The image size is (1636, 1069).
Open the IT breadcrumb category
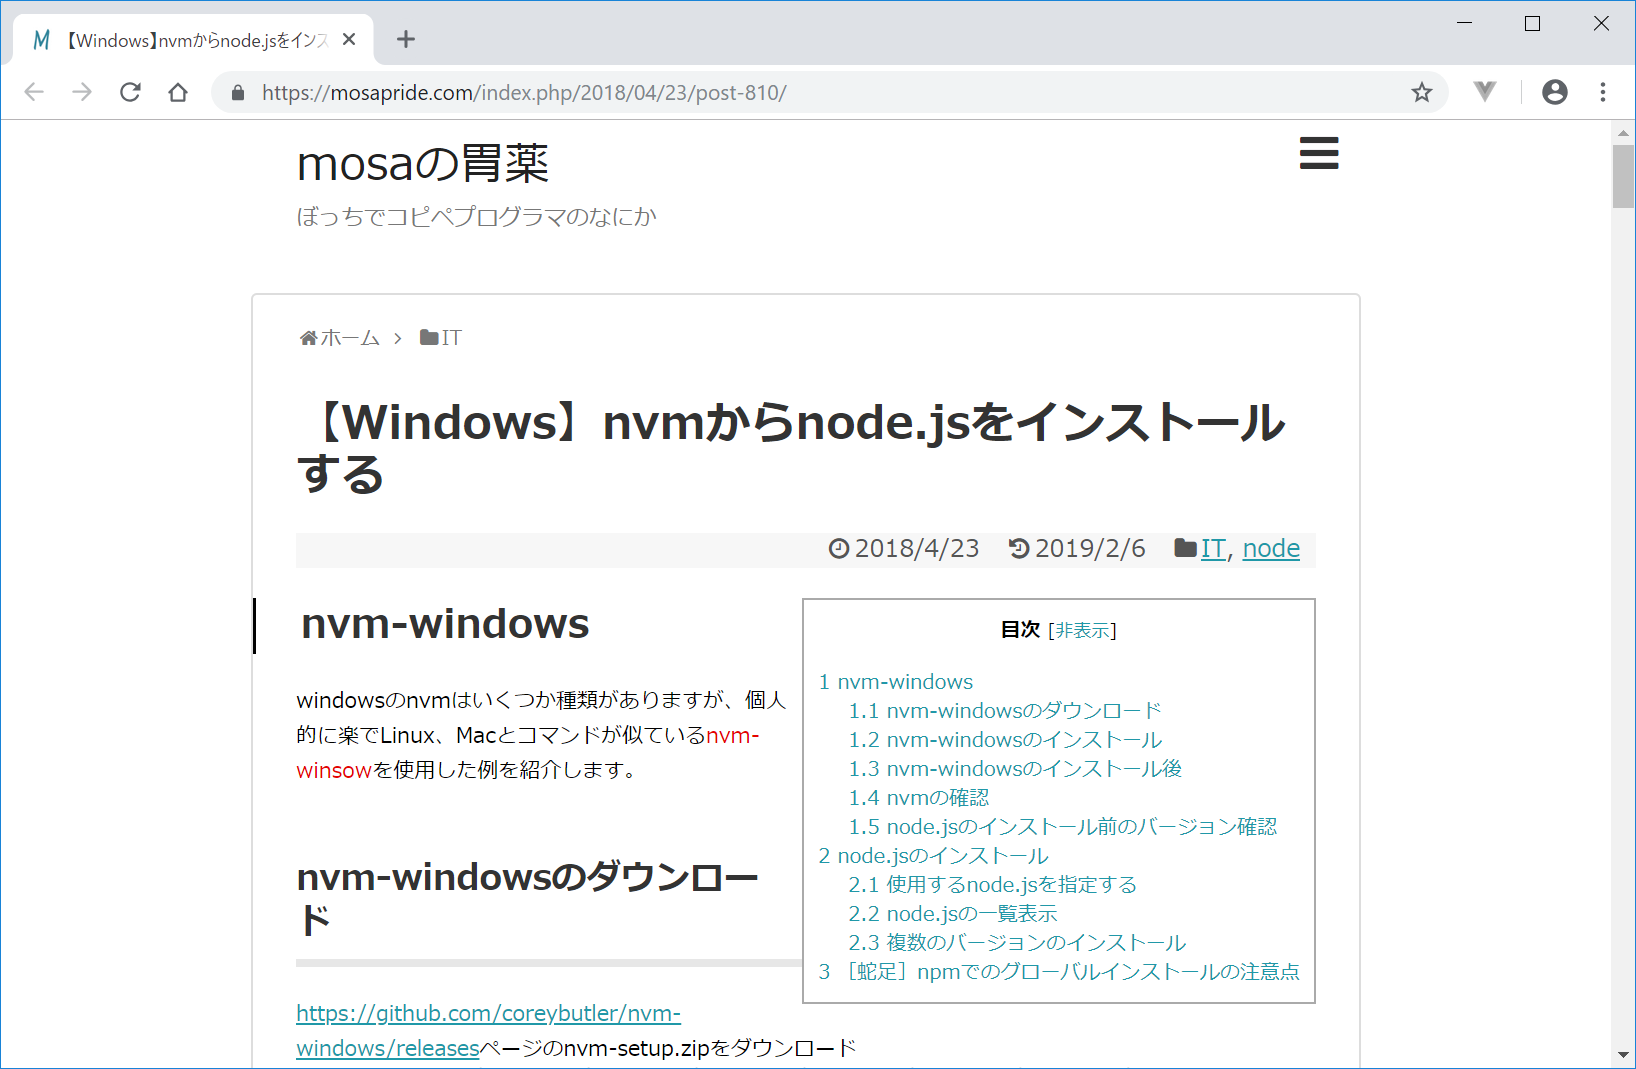pyautogui.click(x=451, y=338)
